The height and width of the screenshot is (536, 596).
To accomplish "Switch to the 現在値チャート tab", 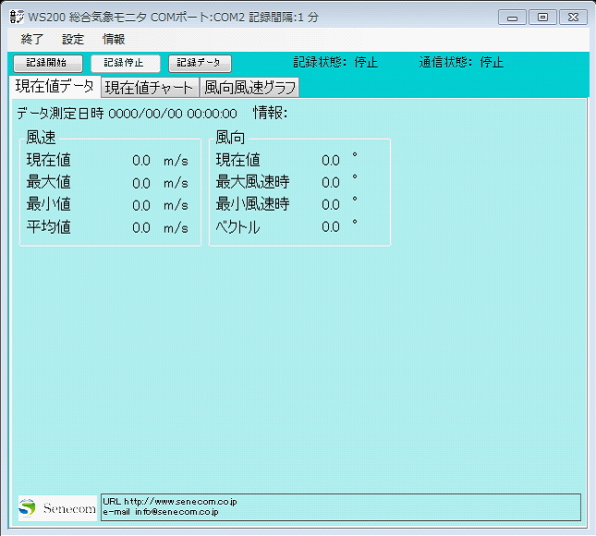I will [150, 88].
